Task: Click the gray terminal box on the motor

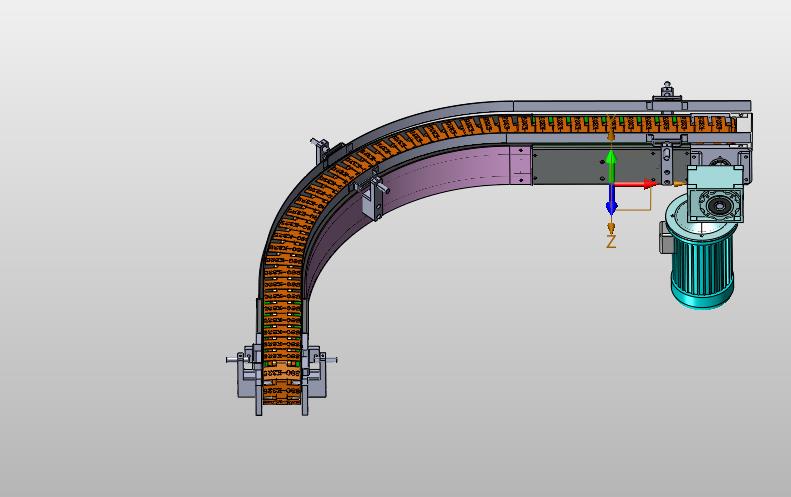Action: point(665,237)
